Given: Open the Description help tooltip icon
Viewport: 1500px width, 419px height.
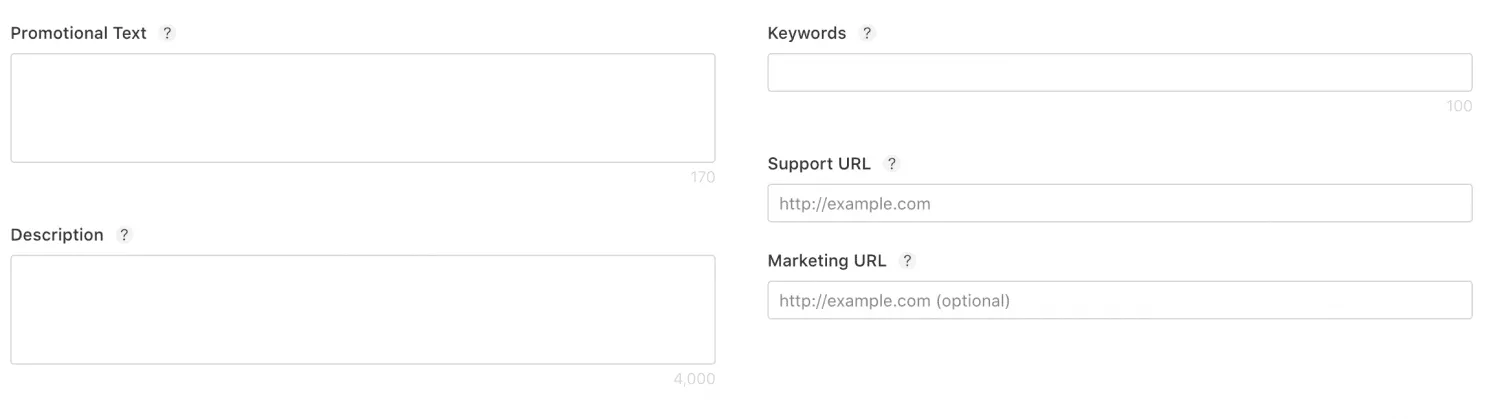Looking at the screenshot, I should pyautogui.click(x=124, y=235).
